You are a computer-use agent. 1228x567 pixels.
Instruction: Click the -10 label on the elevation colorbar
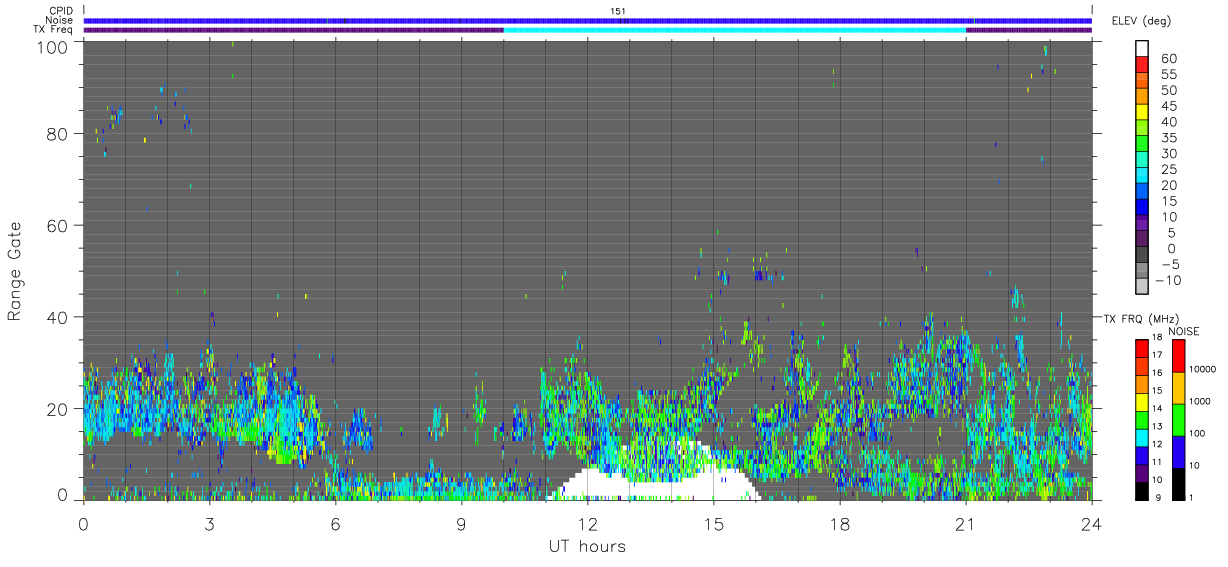tap(1166, 280)
